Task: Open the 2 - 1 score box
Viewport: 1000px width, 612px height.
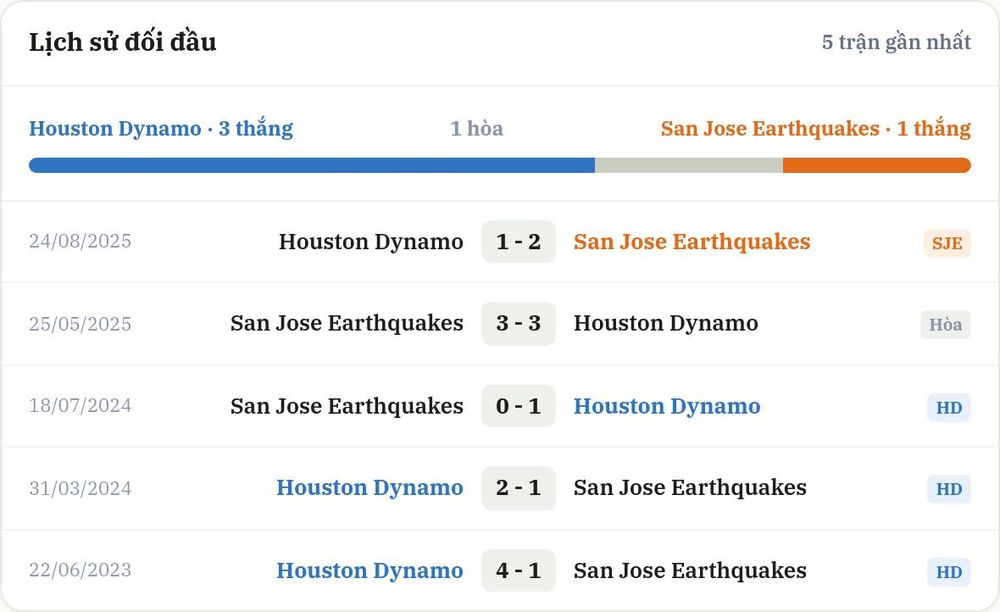Action: tap(518, 488)
